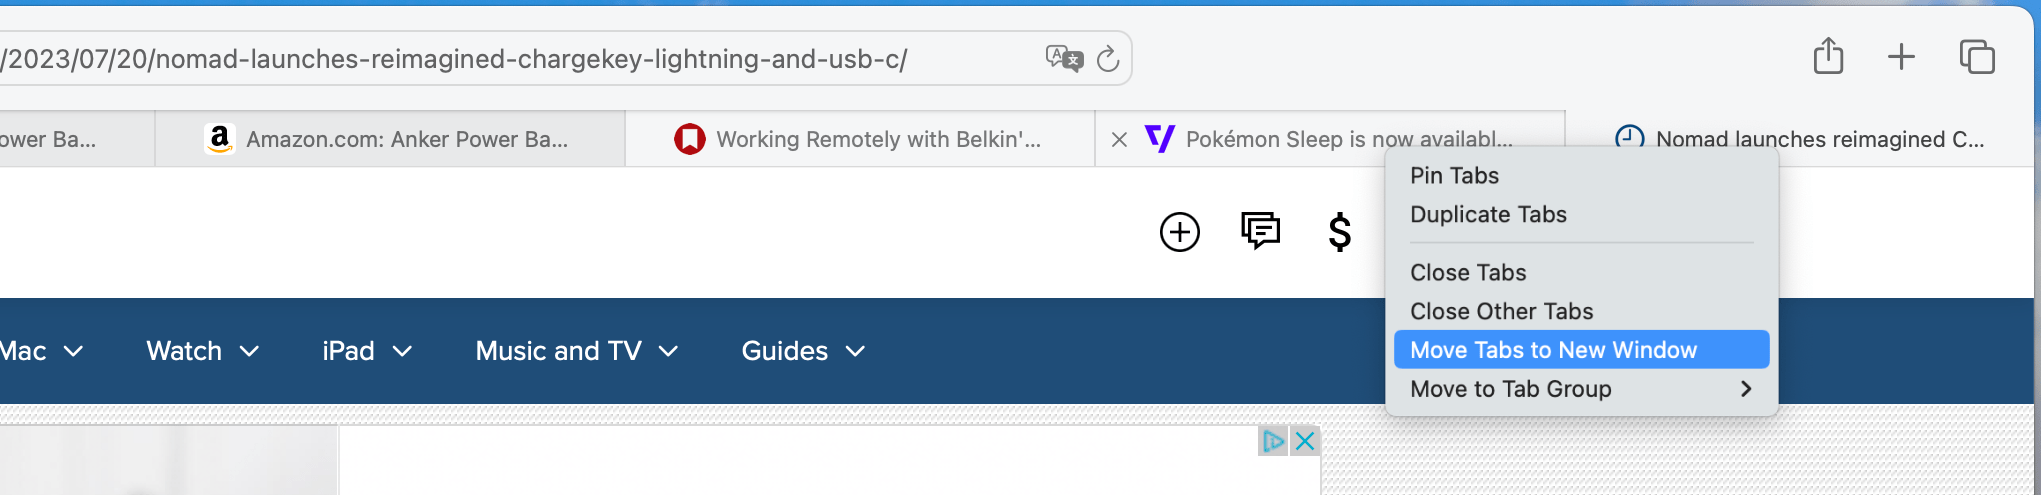2041x495 pixels.
Task: Reload the page with the refresh icon
Action: (x=1107, y=59)
